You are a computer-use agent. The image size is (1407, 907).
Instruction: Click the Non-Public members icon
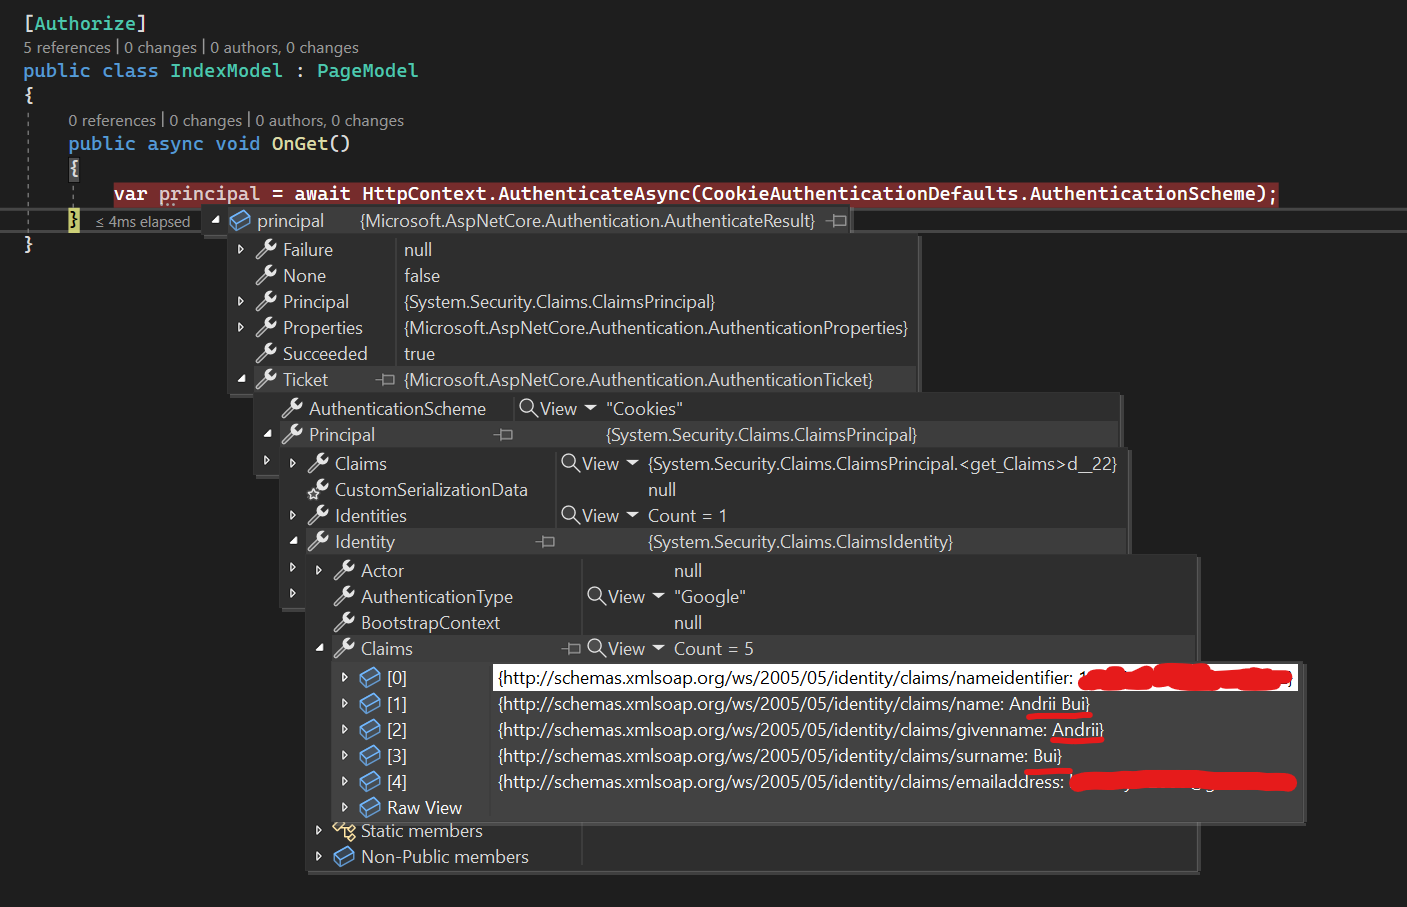click(344, 857)
